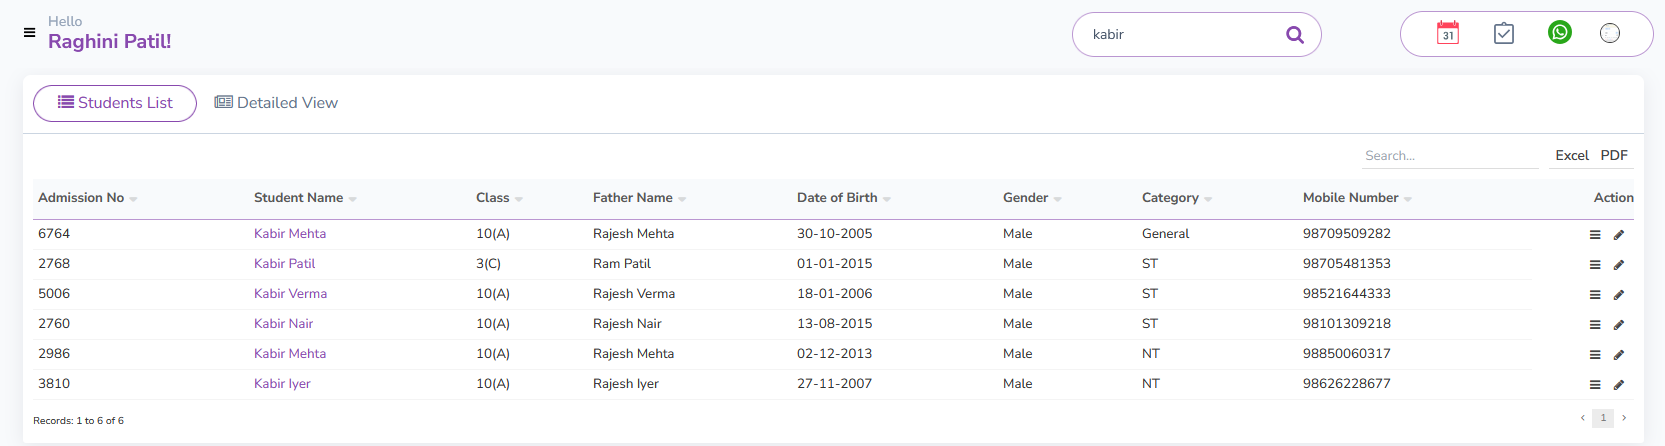Export the table to Excel

[1571, 156]
